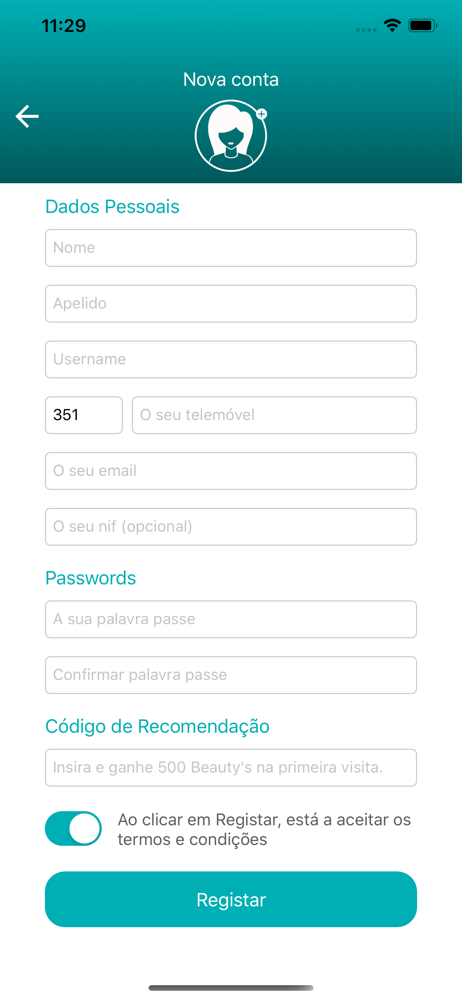Focus the Apelido input field
Screen dimensions: 462x1000
coord(231,304)
